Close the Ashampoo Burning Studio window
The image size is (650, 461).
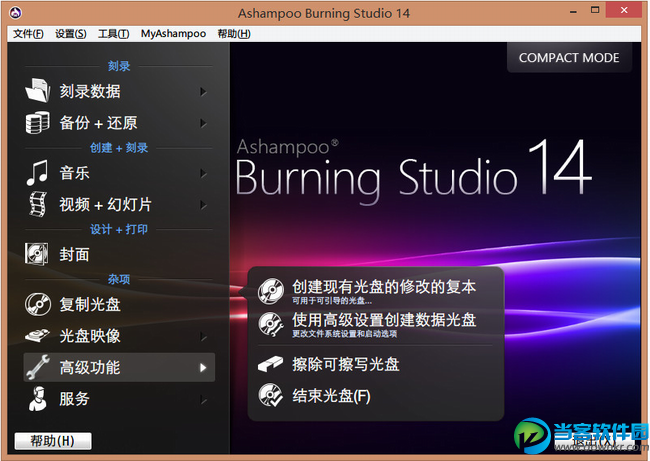click(x=624, y=10)
